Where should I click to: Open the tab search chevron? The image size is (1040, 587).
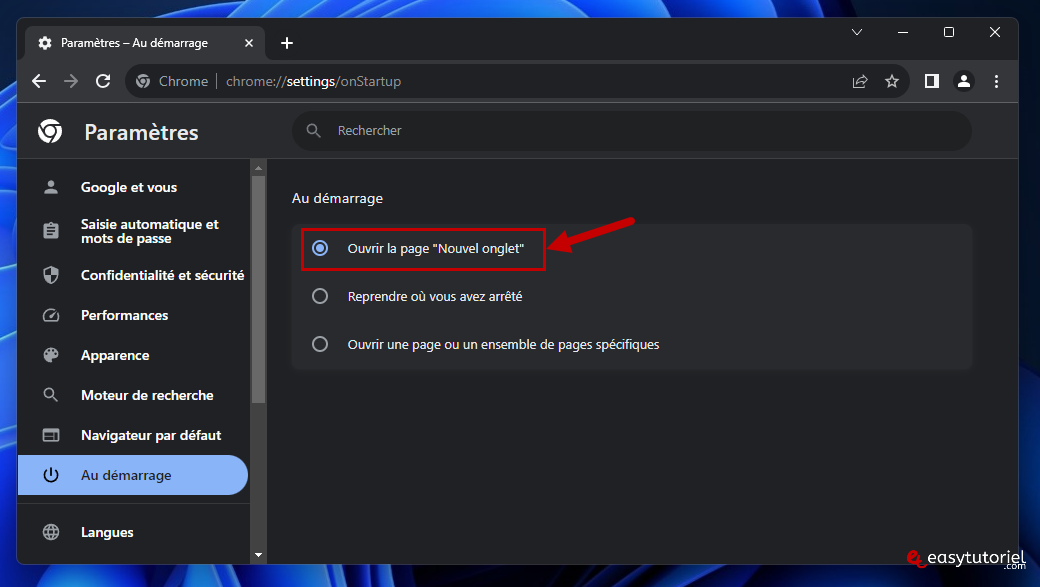(x=857, y=32)
